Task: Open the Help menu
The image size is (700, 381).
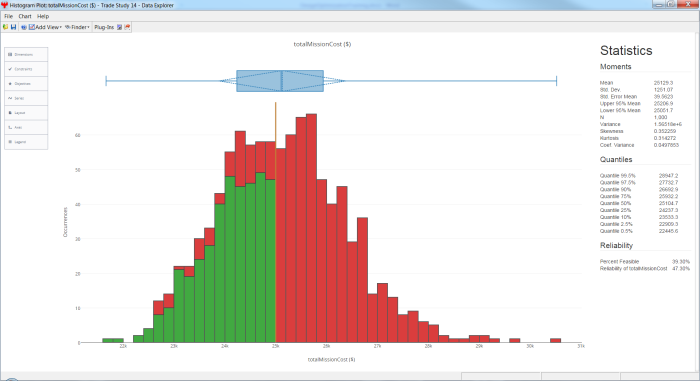Action: pos(43,16)
